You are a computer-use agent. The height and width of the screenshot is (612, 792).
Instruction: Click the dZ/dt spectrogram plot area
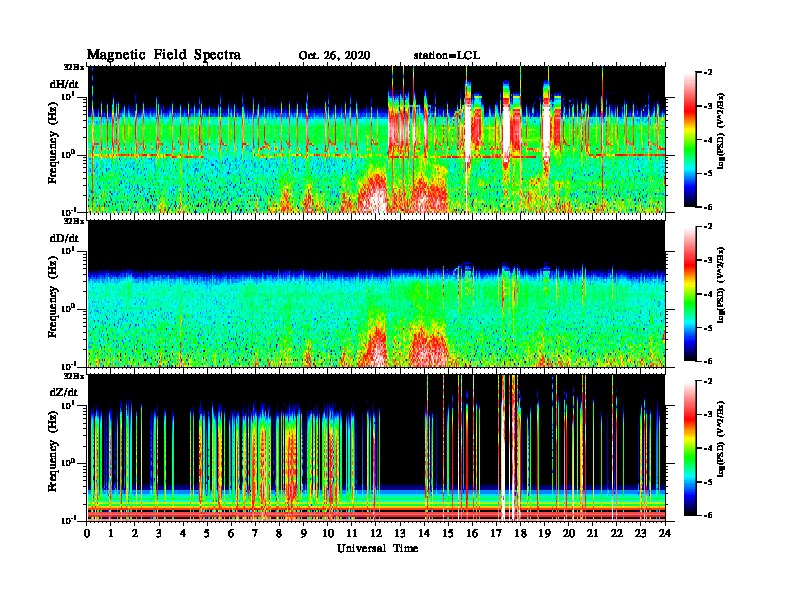coord(377,448)
